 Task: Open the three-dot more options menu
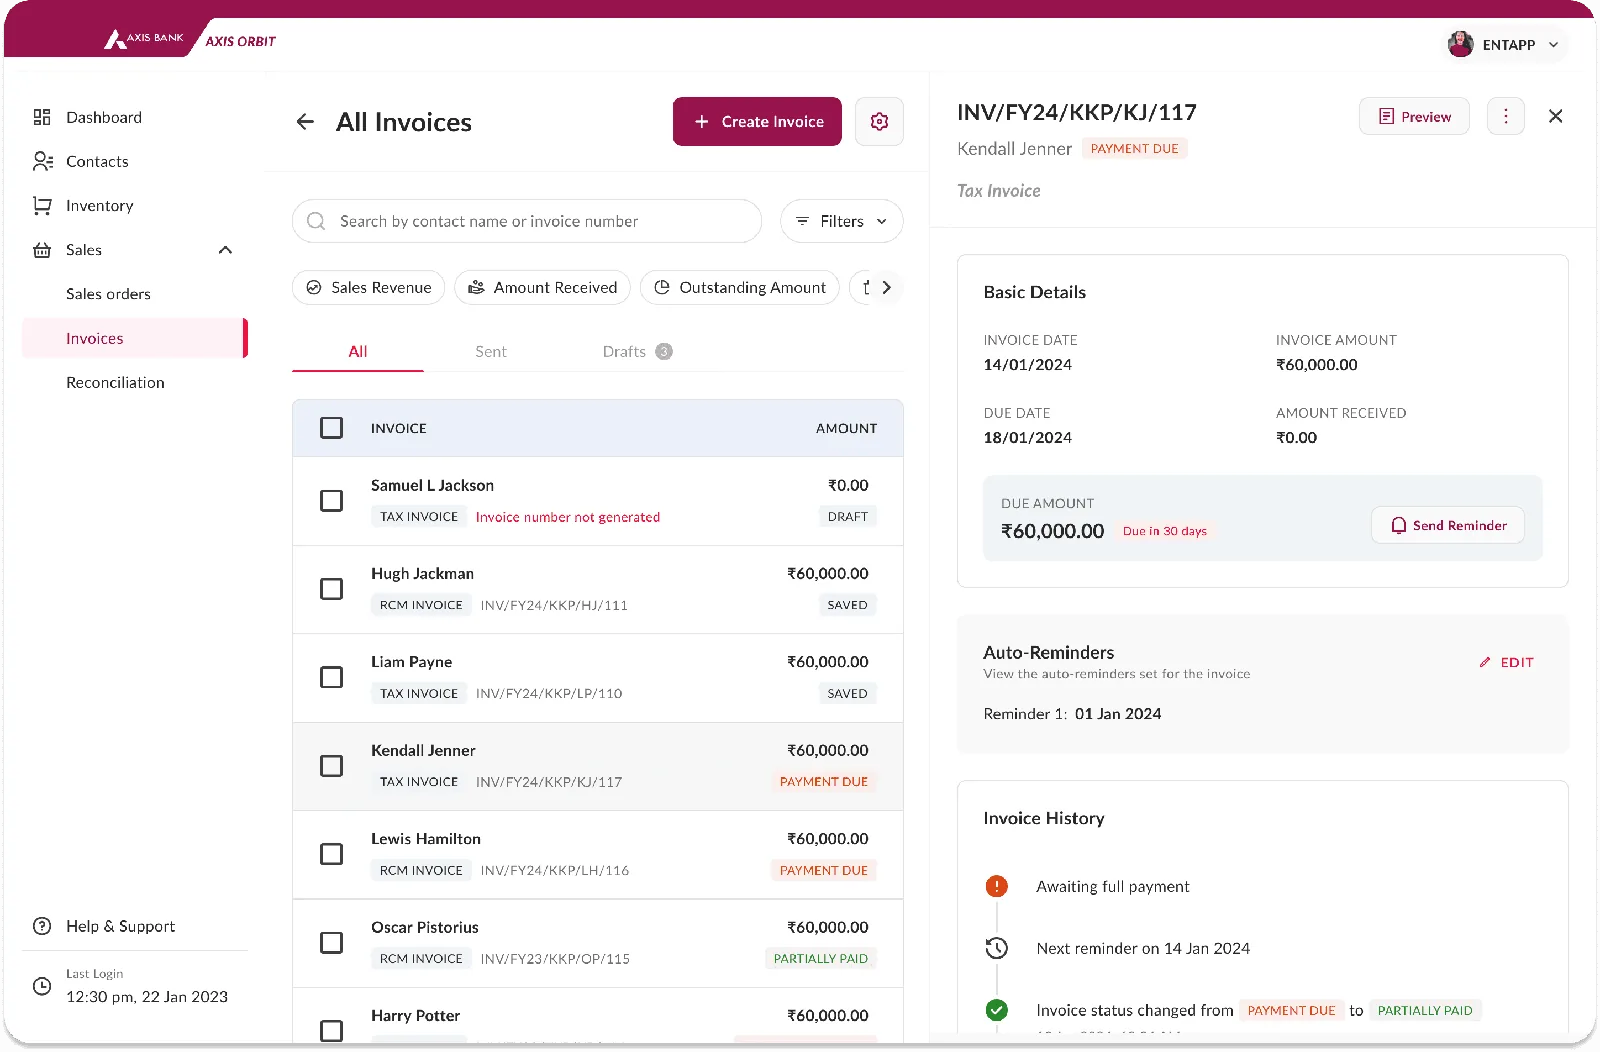coord(1506,116)
